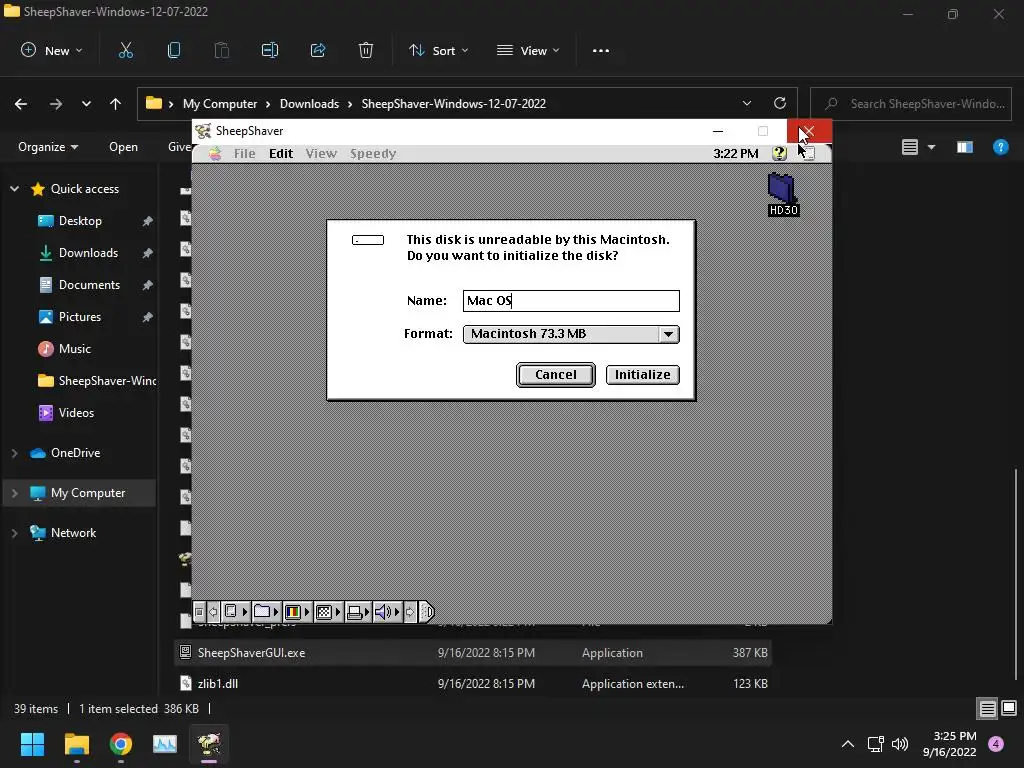Click SheepShaver-Windows-12-07-2022 in the address breadcrumb
The width and height of the screenshot is (1024, 768).
point(454,104)
